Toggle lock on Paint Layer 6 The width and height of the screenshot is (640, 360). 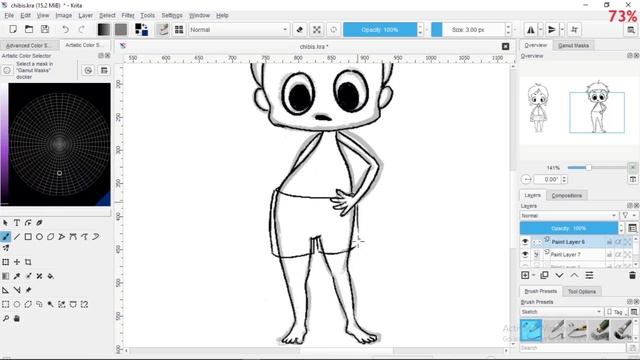(609, 242)
